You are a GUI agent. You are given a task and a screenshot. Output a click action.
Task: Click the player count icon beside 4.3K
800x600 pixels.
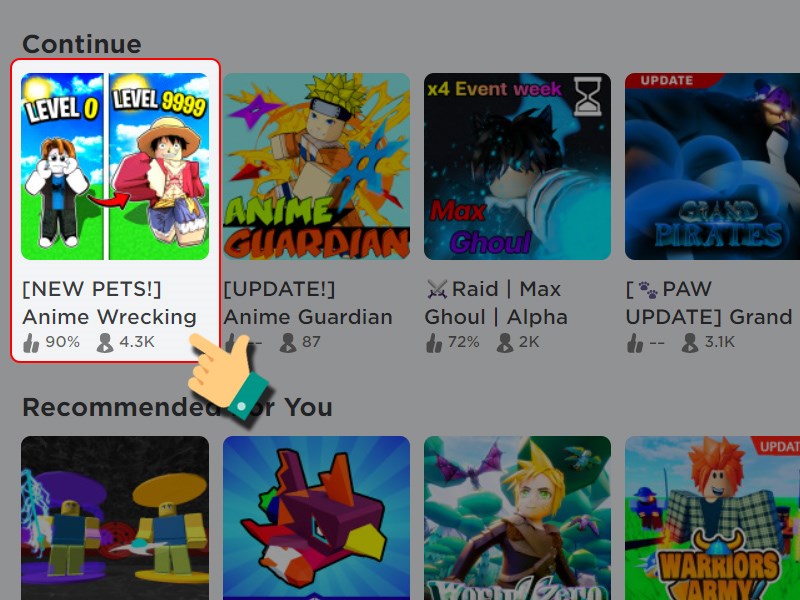coord(105,343)
